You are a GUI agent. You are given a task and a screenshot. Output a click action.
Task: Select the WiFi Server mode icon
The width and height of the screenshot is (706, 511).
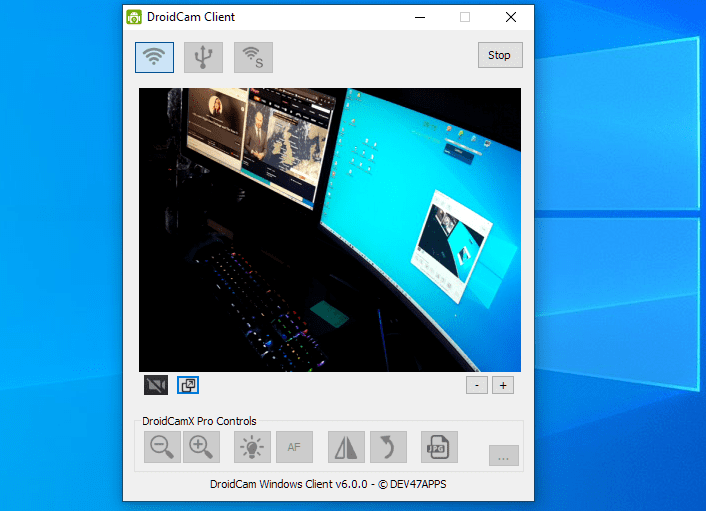click(253, 57)
